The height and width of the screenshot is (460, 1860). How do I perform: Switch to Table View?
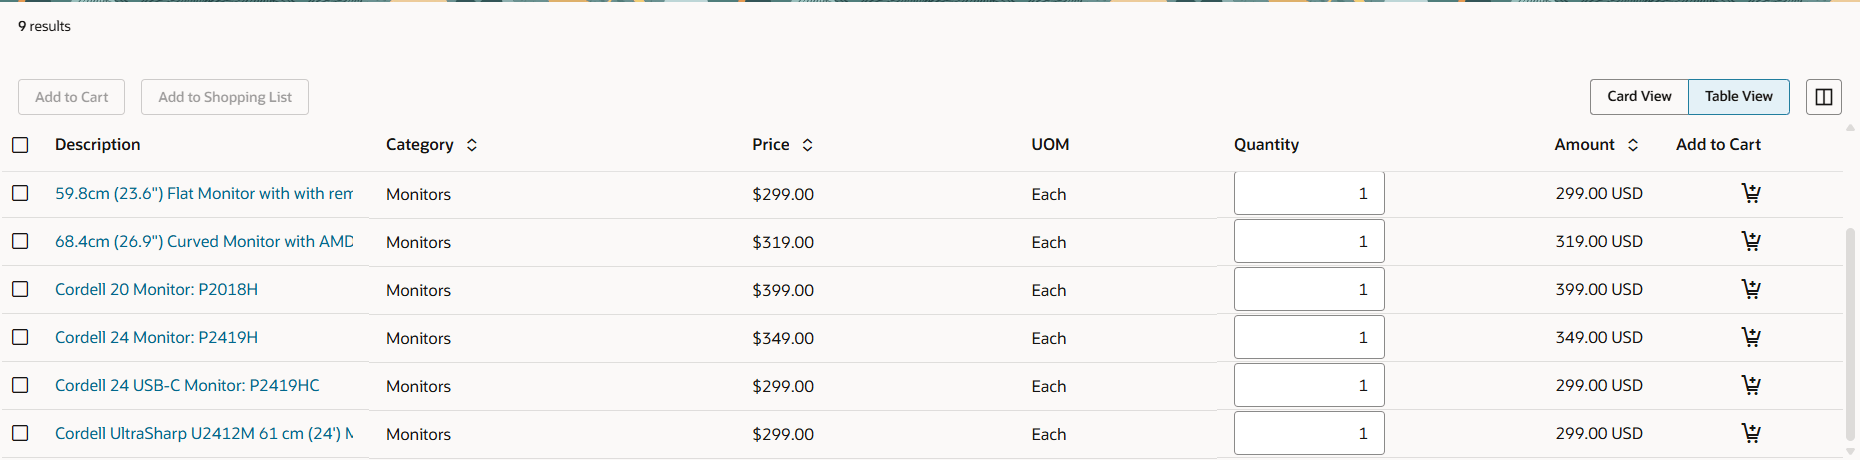click(x=1738, y=97)
